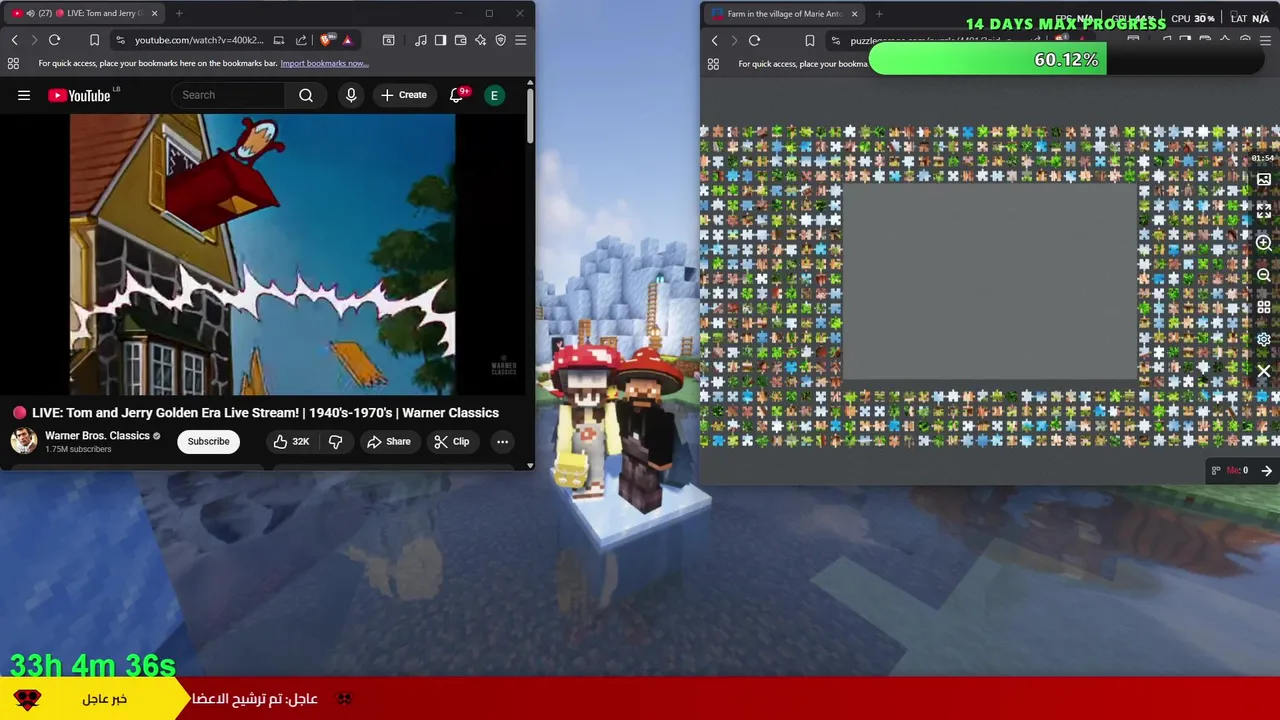
Task: Click YouTube window address bar URL
Action: click(199, 40)
